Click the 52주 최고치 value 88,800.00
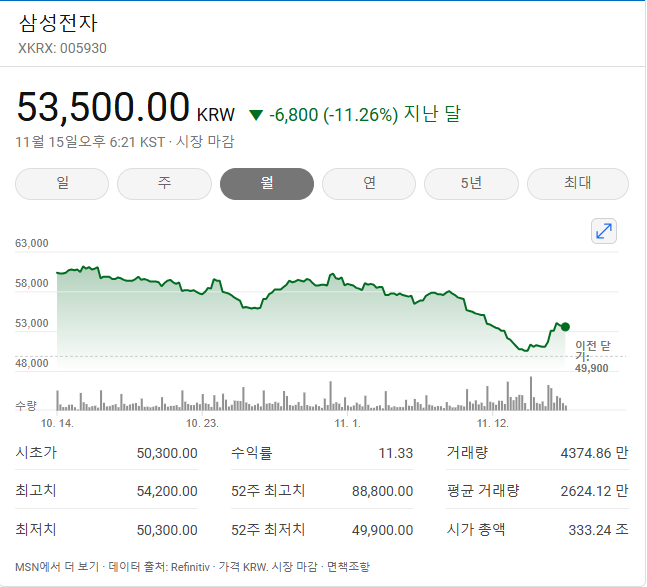This screenshot has width=647, height=587. (x=383, y=491)
